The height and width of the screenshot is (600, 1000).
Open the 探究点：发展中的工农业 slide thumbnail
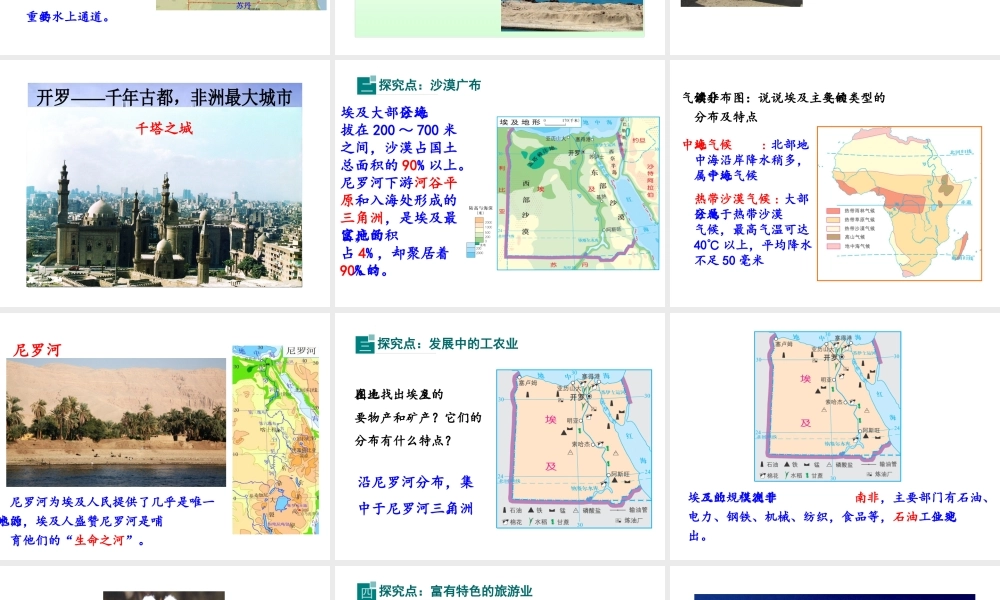500,436
